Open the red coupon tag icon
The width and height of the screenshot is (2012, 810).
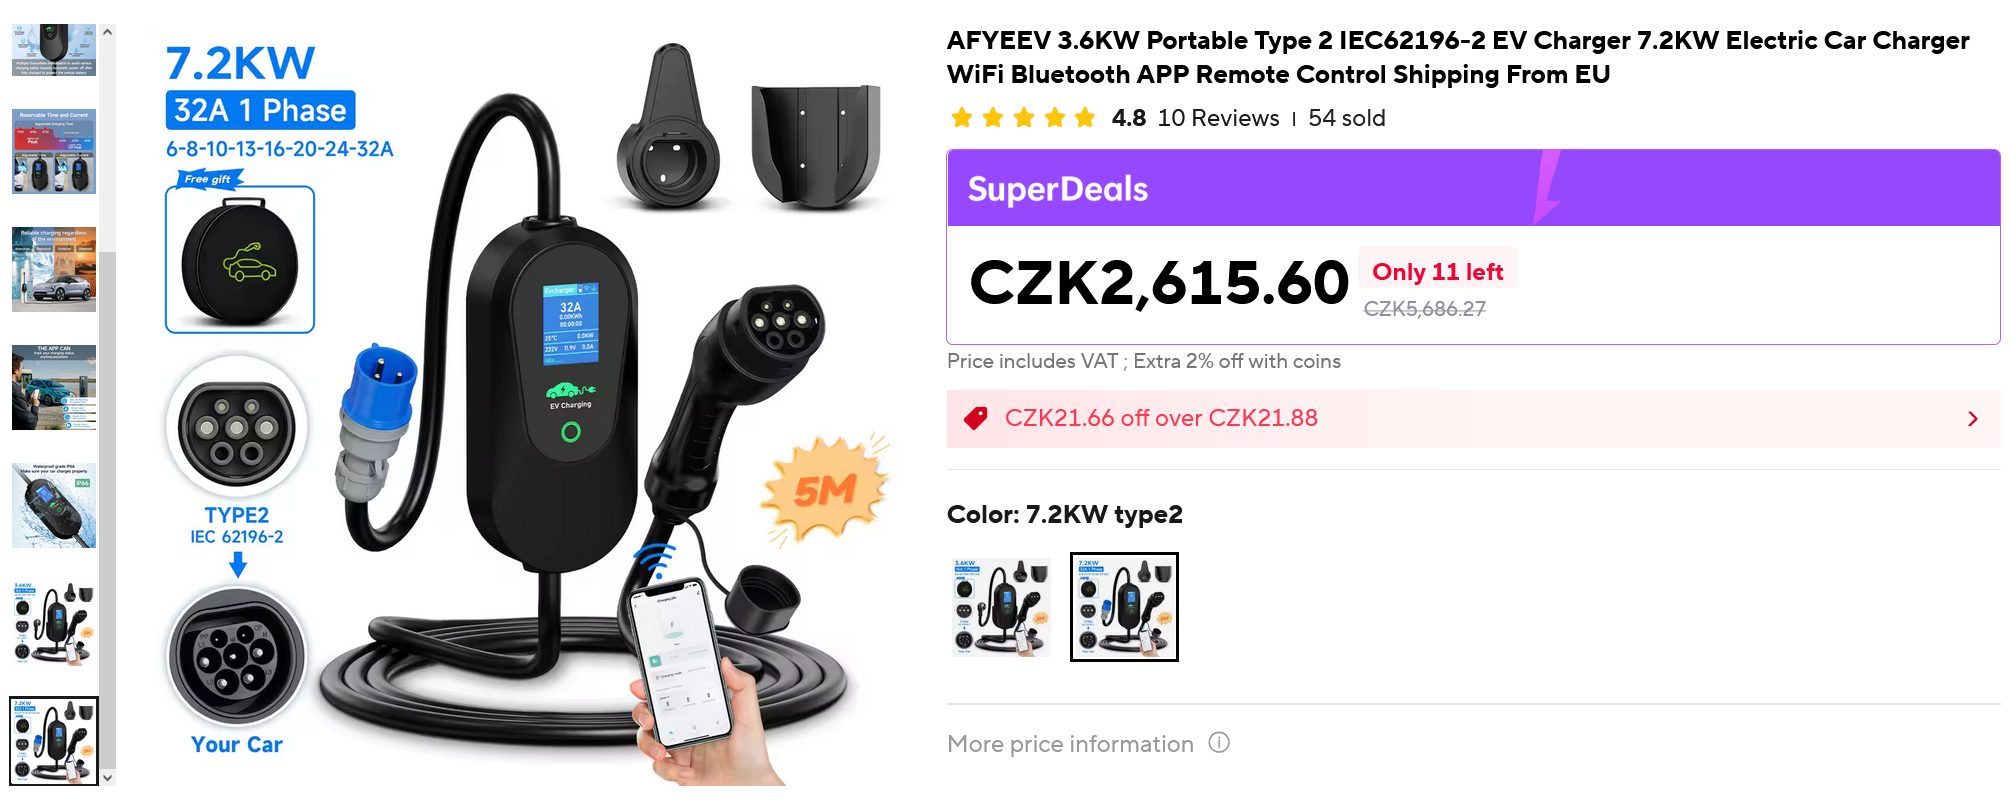976,418
